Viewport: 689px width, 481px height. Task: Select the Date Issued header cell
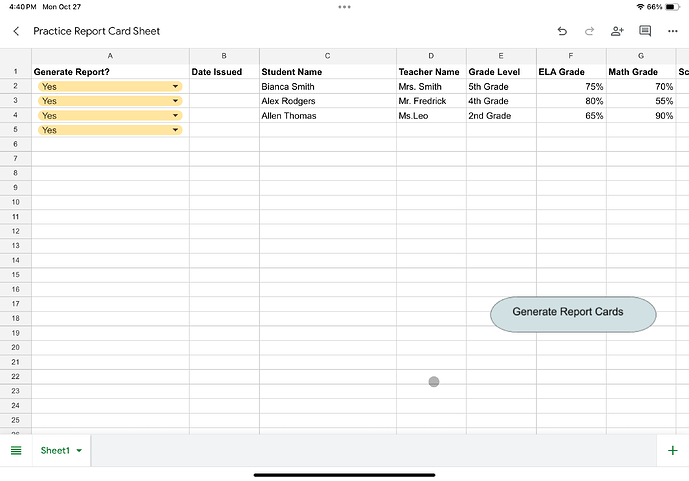224,72
